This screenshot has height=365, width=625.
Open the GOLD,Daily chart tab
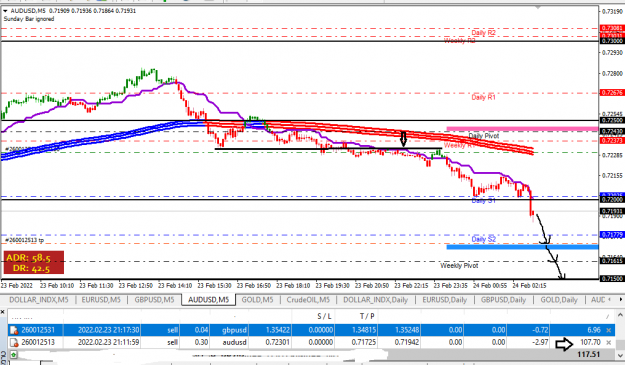tap(559, 300)
